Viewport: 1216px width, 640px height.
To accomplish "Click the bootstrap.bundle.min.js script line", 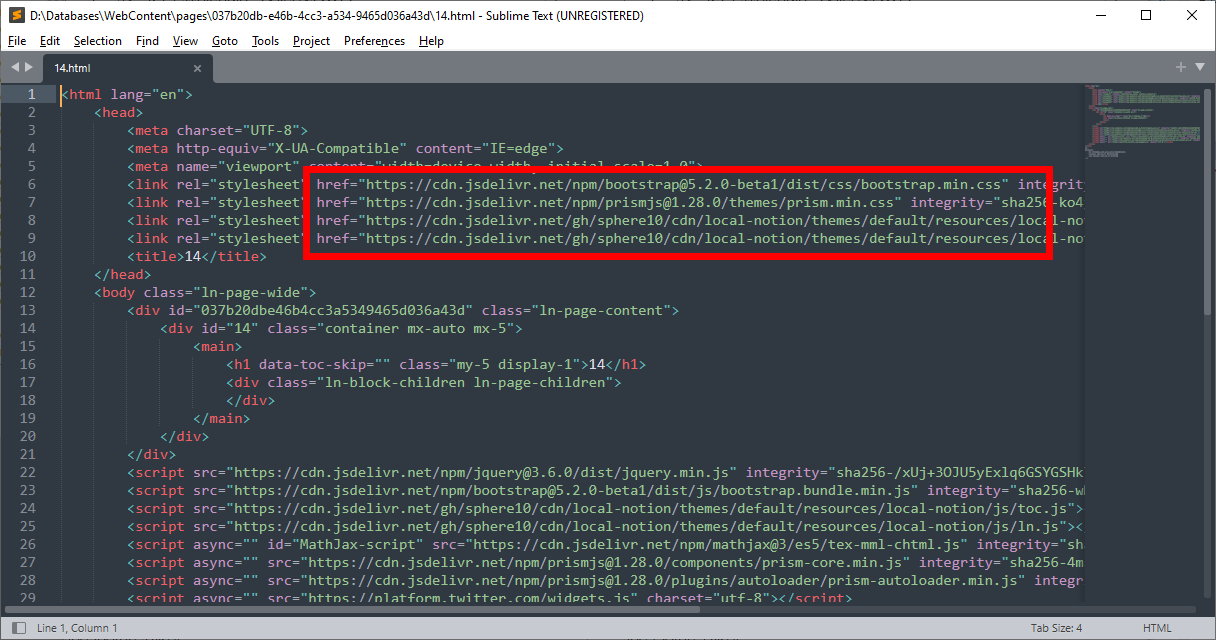I will click(x=605, y=490).
